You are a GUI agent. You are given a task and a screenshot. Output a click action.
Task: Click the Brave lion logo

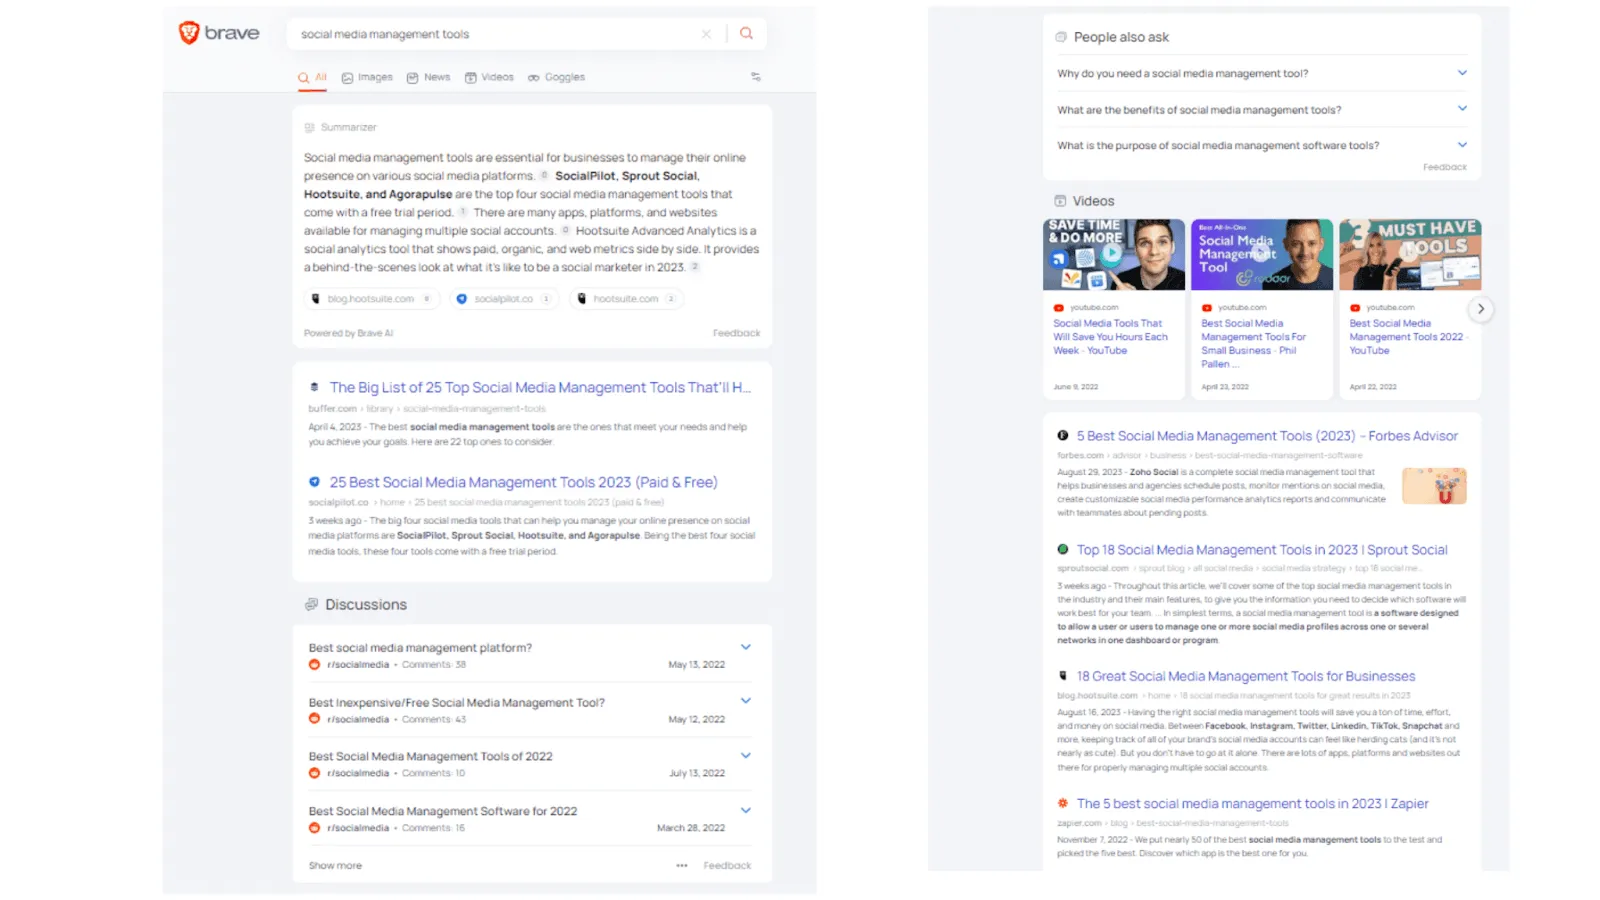[189, 31]
